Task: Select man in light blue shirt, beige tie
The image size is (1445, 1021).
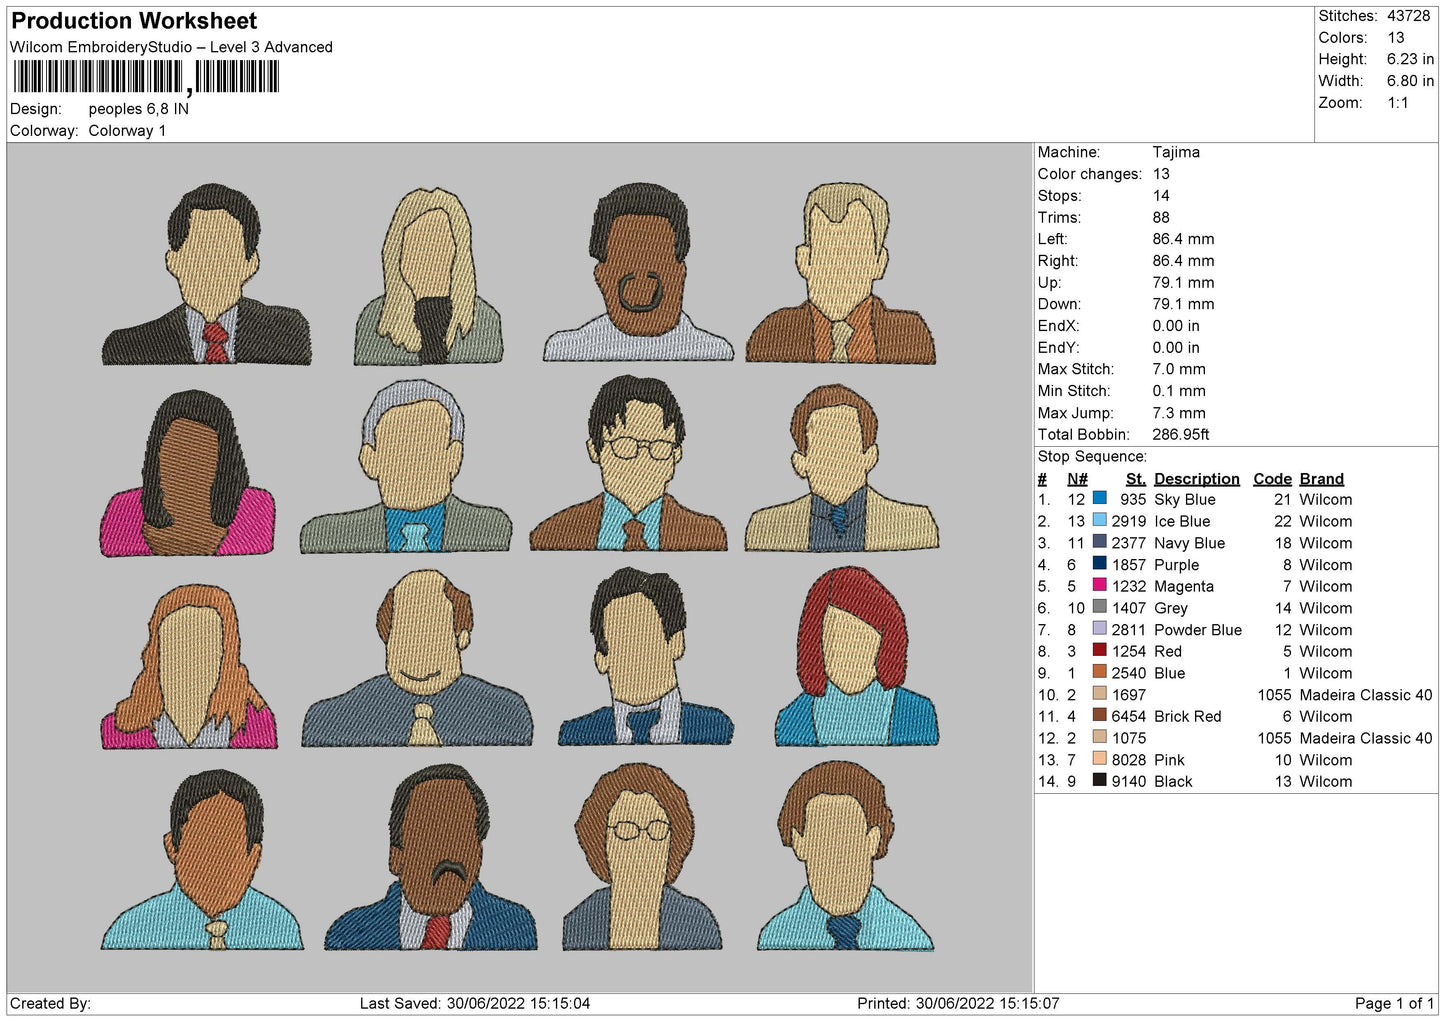Action: point(202,860)
